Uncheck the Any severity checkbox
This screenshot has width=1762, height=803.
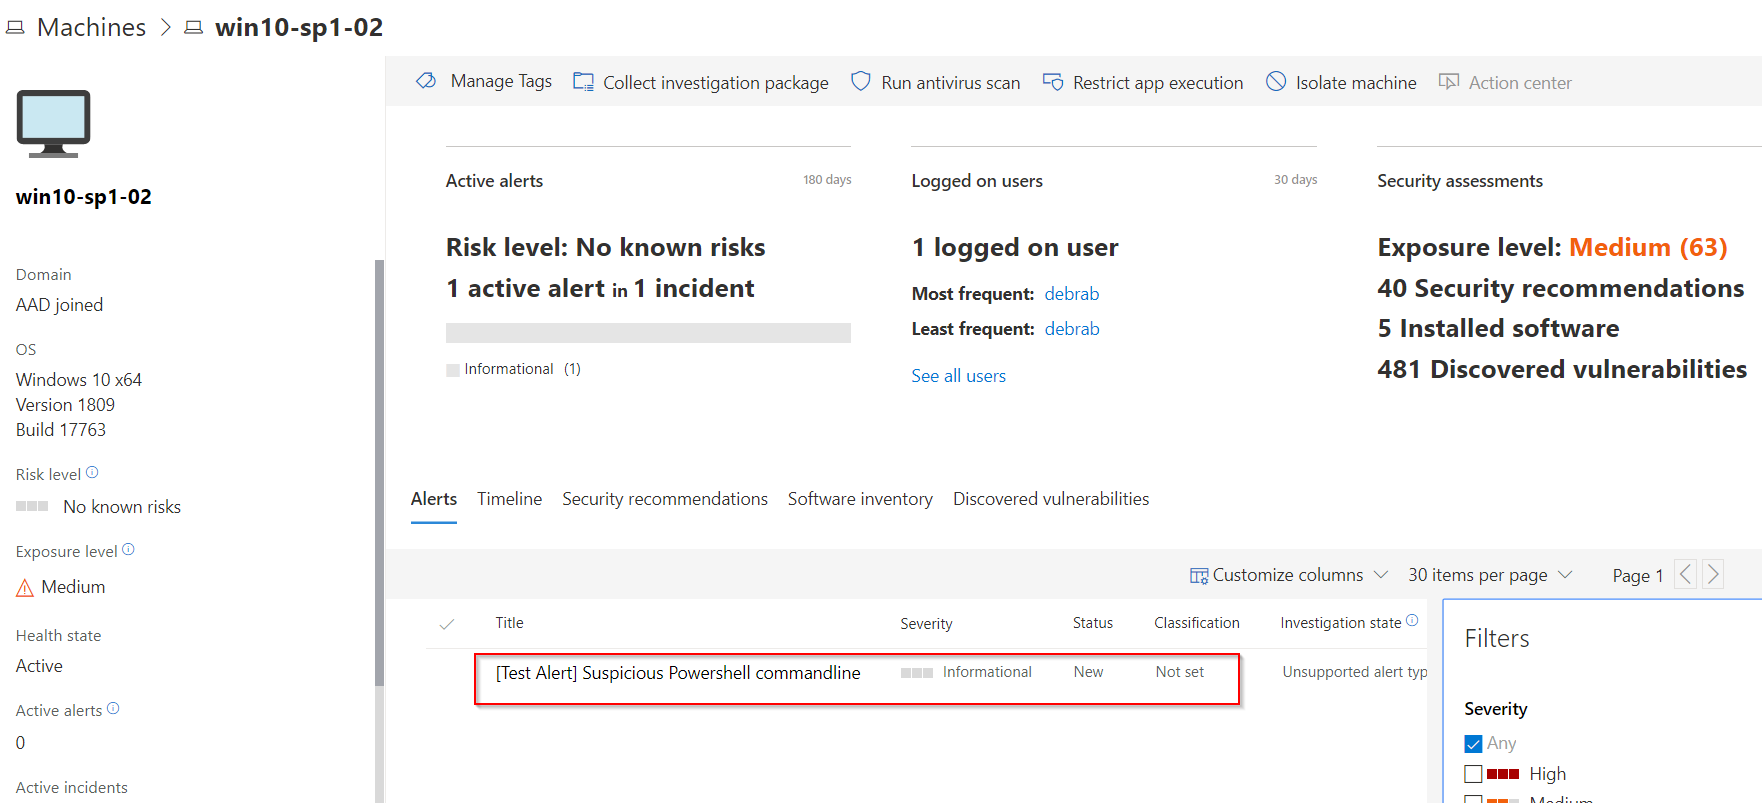pos(1473,744)
